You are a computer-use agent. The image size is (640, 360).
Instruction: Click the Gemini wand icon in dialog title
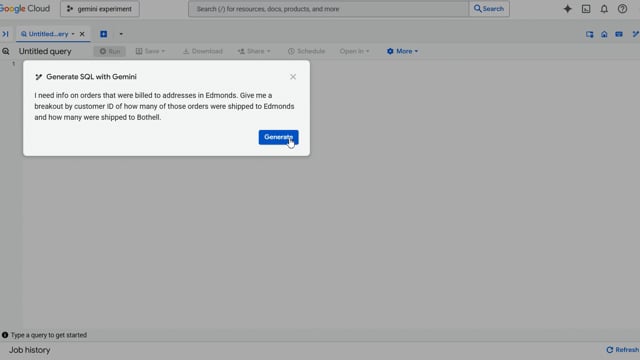pyautogui.click(x=38, y=77)
